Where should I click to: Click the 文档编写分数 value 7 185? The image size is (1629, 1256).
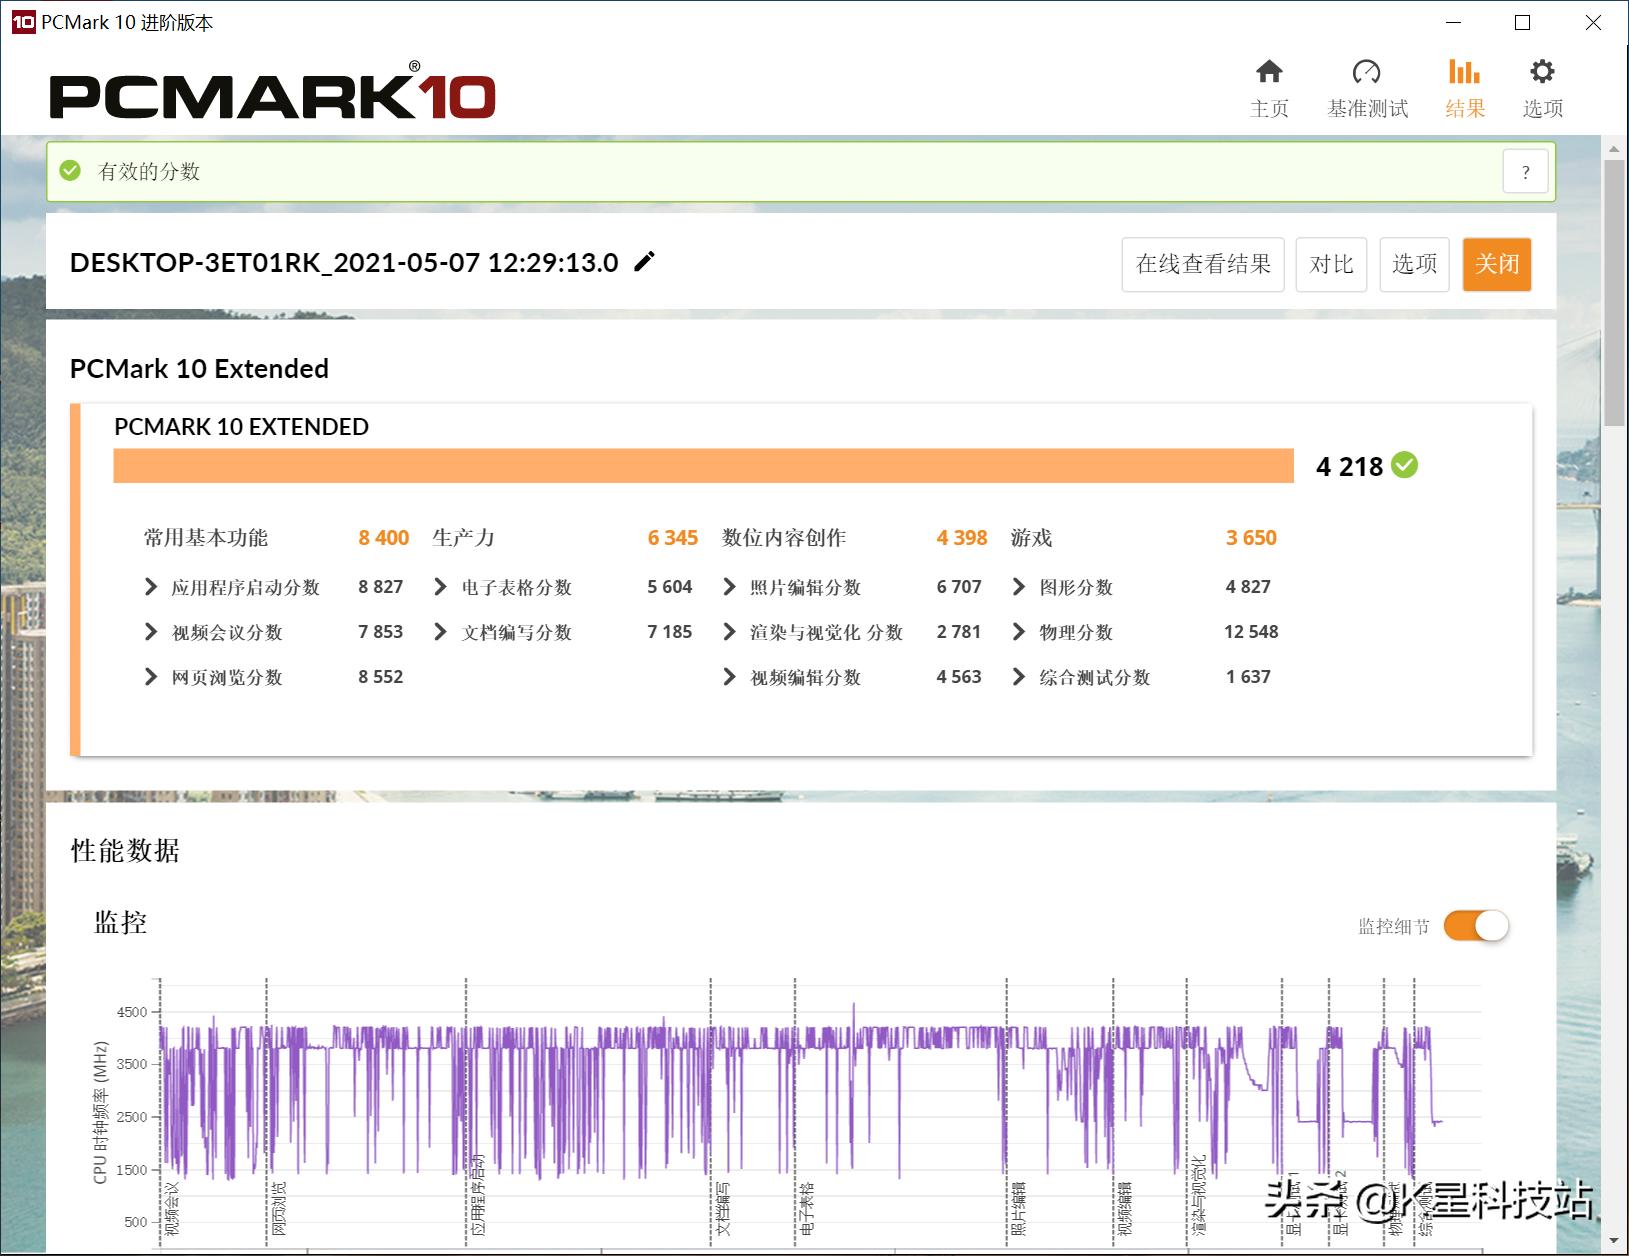click(670, 632)
